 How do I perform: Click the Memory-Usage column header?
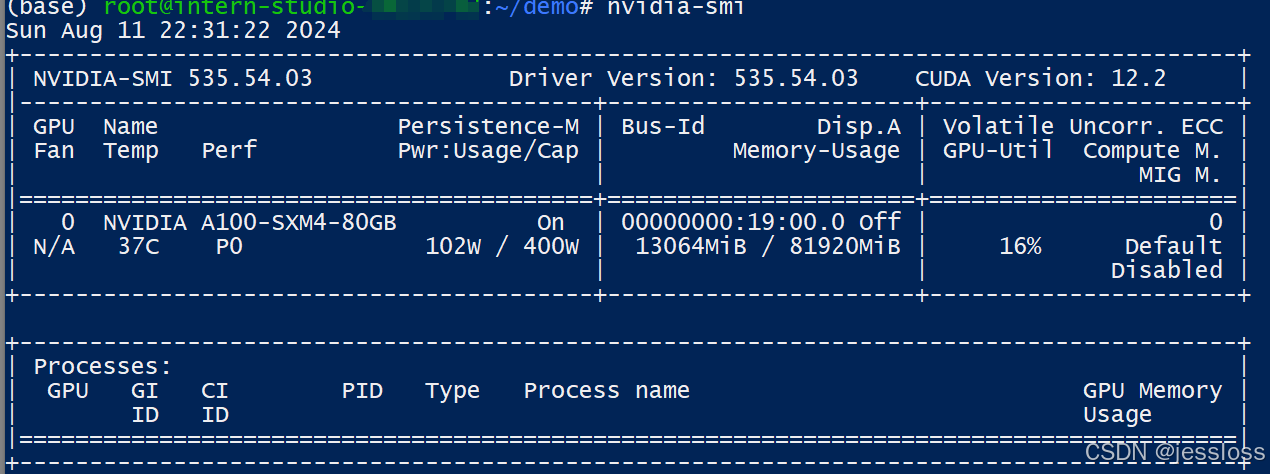pyautogui.click(x=816, y=150)
